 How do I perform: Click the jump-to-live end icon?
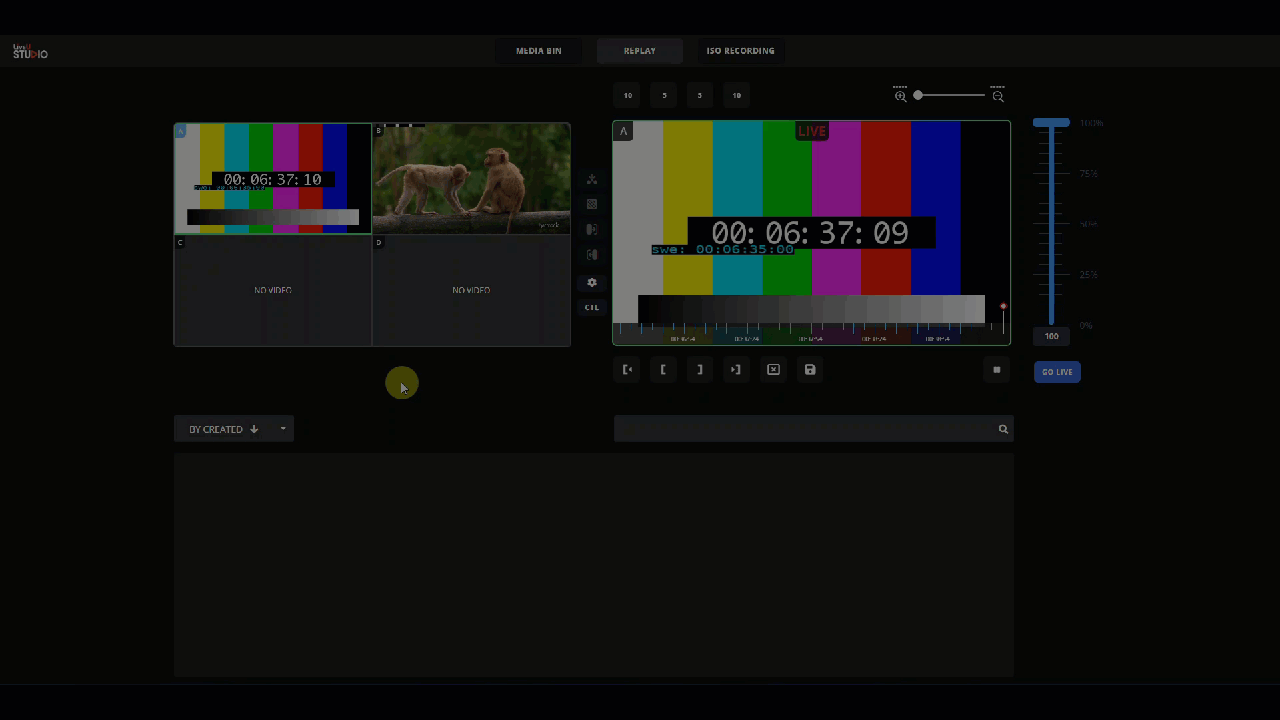click(x=736, y=370)
